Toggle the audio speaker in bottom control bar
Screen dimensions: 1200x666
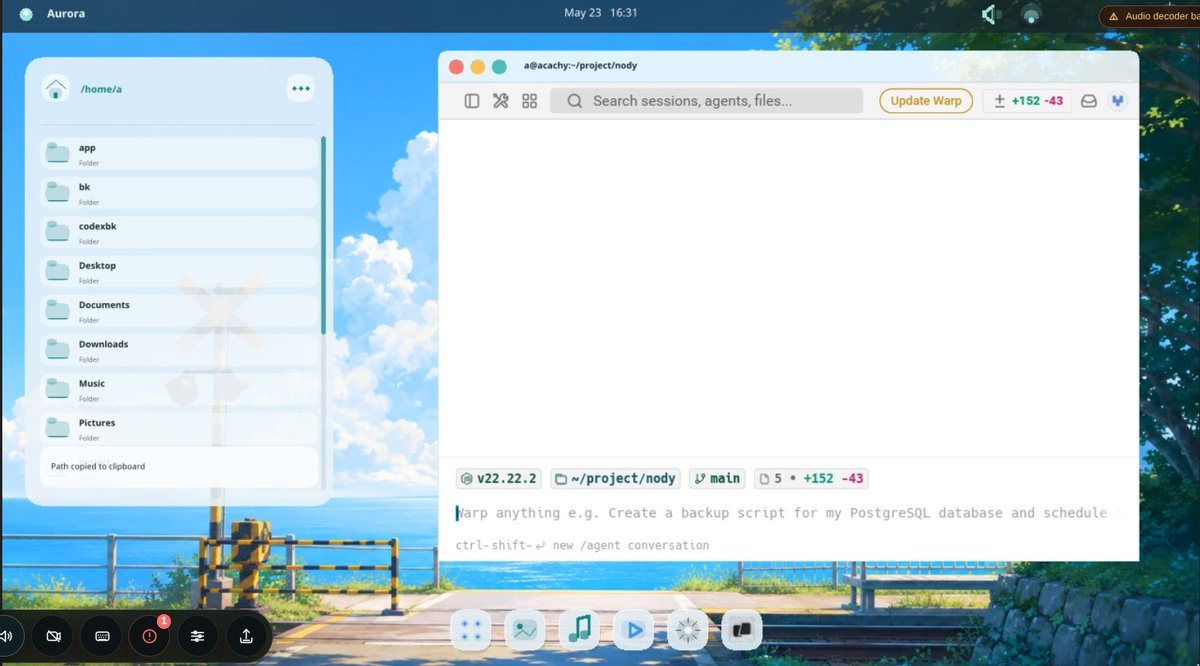(7, 636)
